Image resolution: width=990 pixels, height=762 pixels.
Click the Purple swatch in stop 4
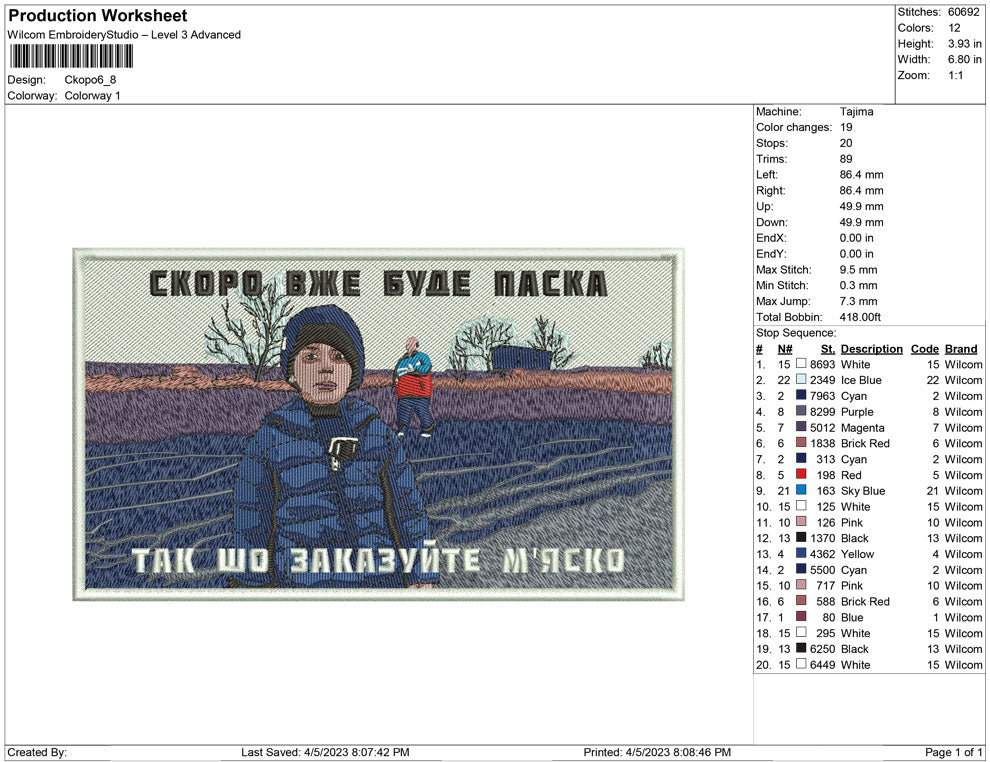(801, 412)
